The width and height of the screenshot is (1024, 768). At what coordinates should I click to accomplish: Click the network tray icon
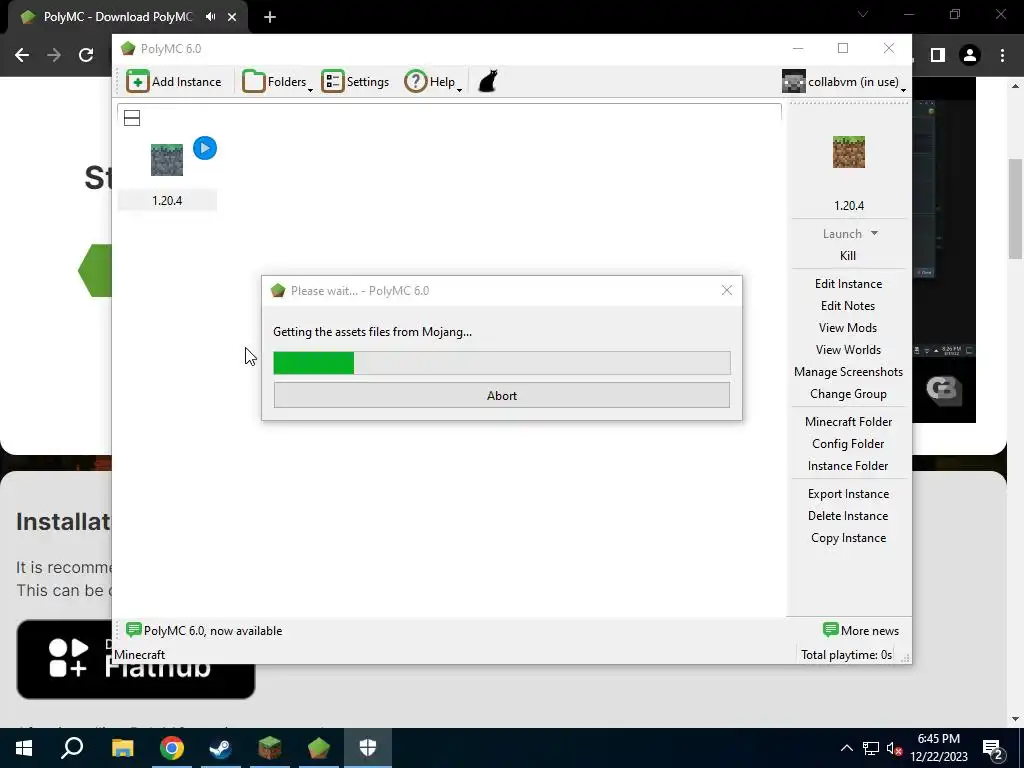871,748
